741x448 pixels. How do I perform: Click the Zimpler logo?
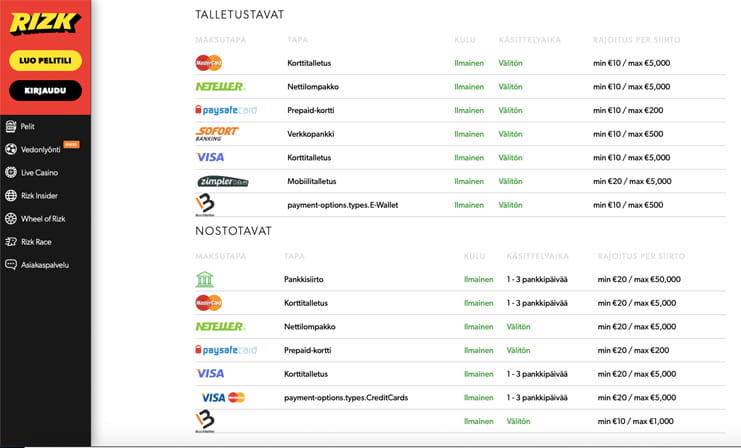(223, 181)
